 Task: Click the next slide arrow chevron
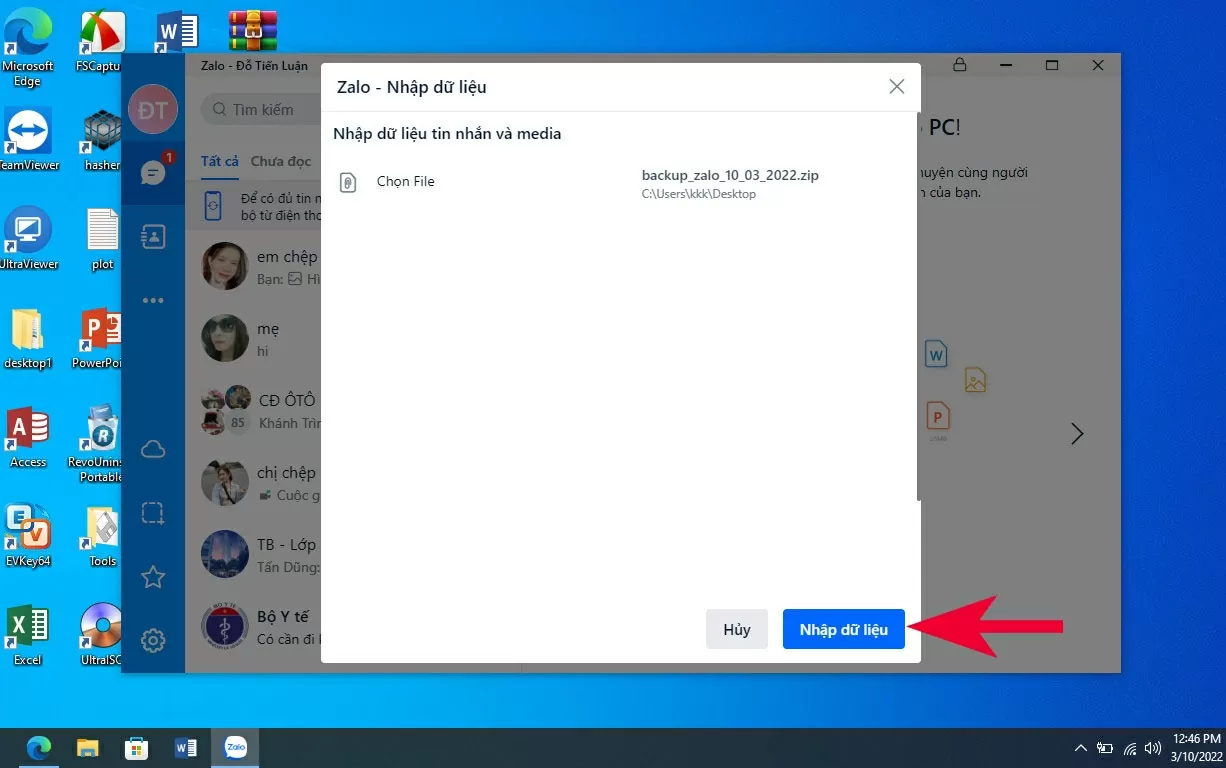[1077, 434]
